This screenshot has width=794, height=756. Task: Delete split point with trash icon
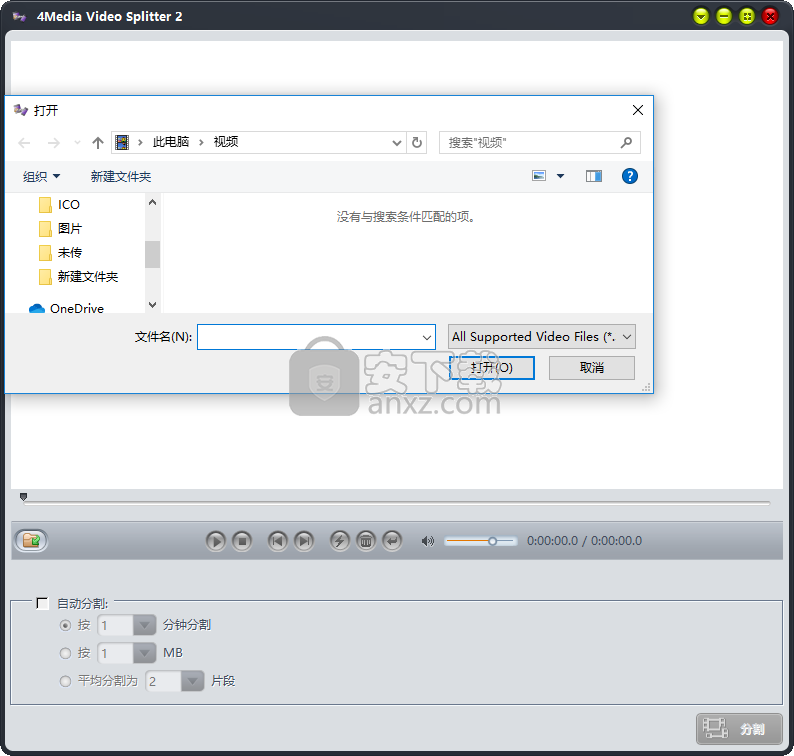(366, 541)
